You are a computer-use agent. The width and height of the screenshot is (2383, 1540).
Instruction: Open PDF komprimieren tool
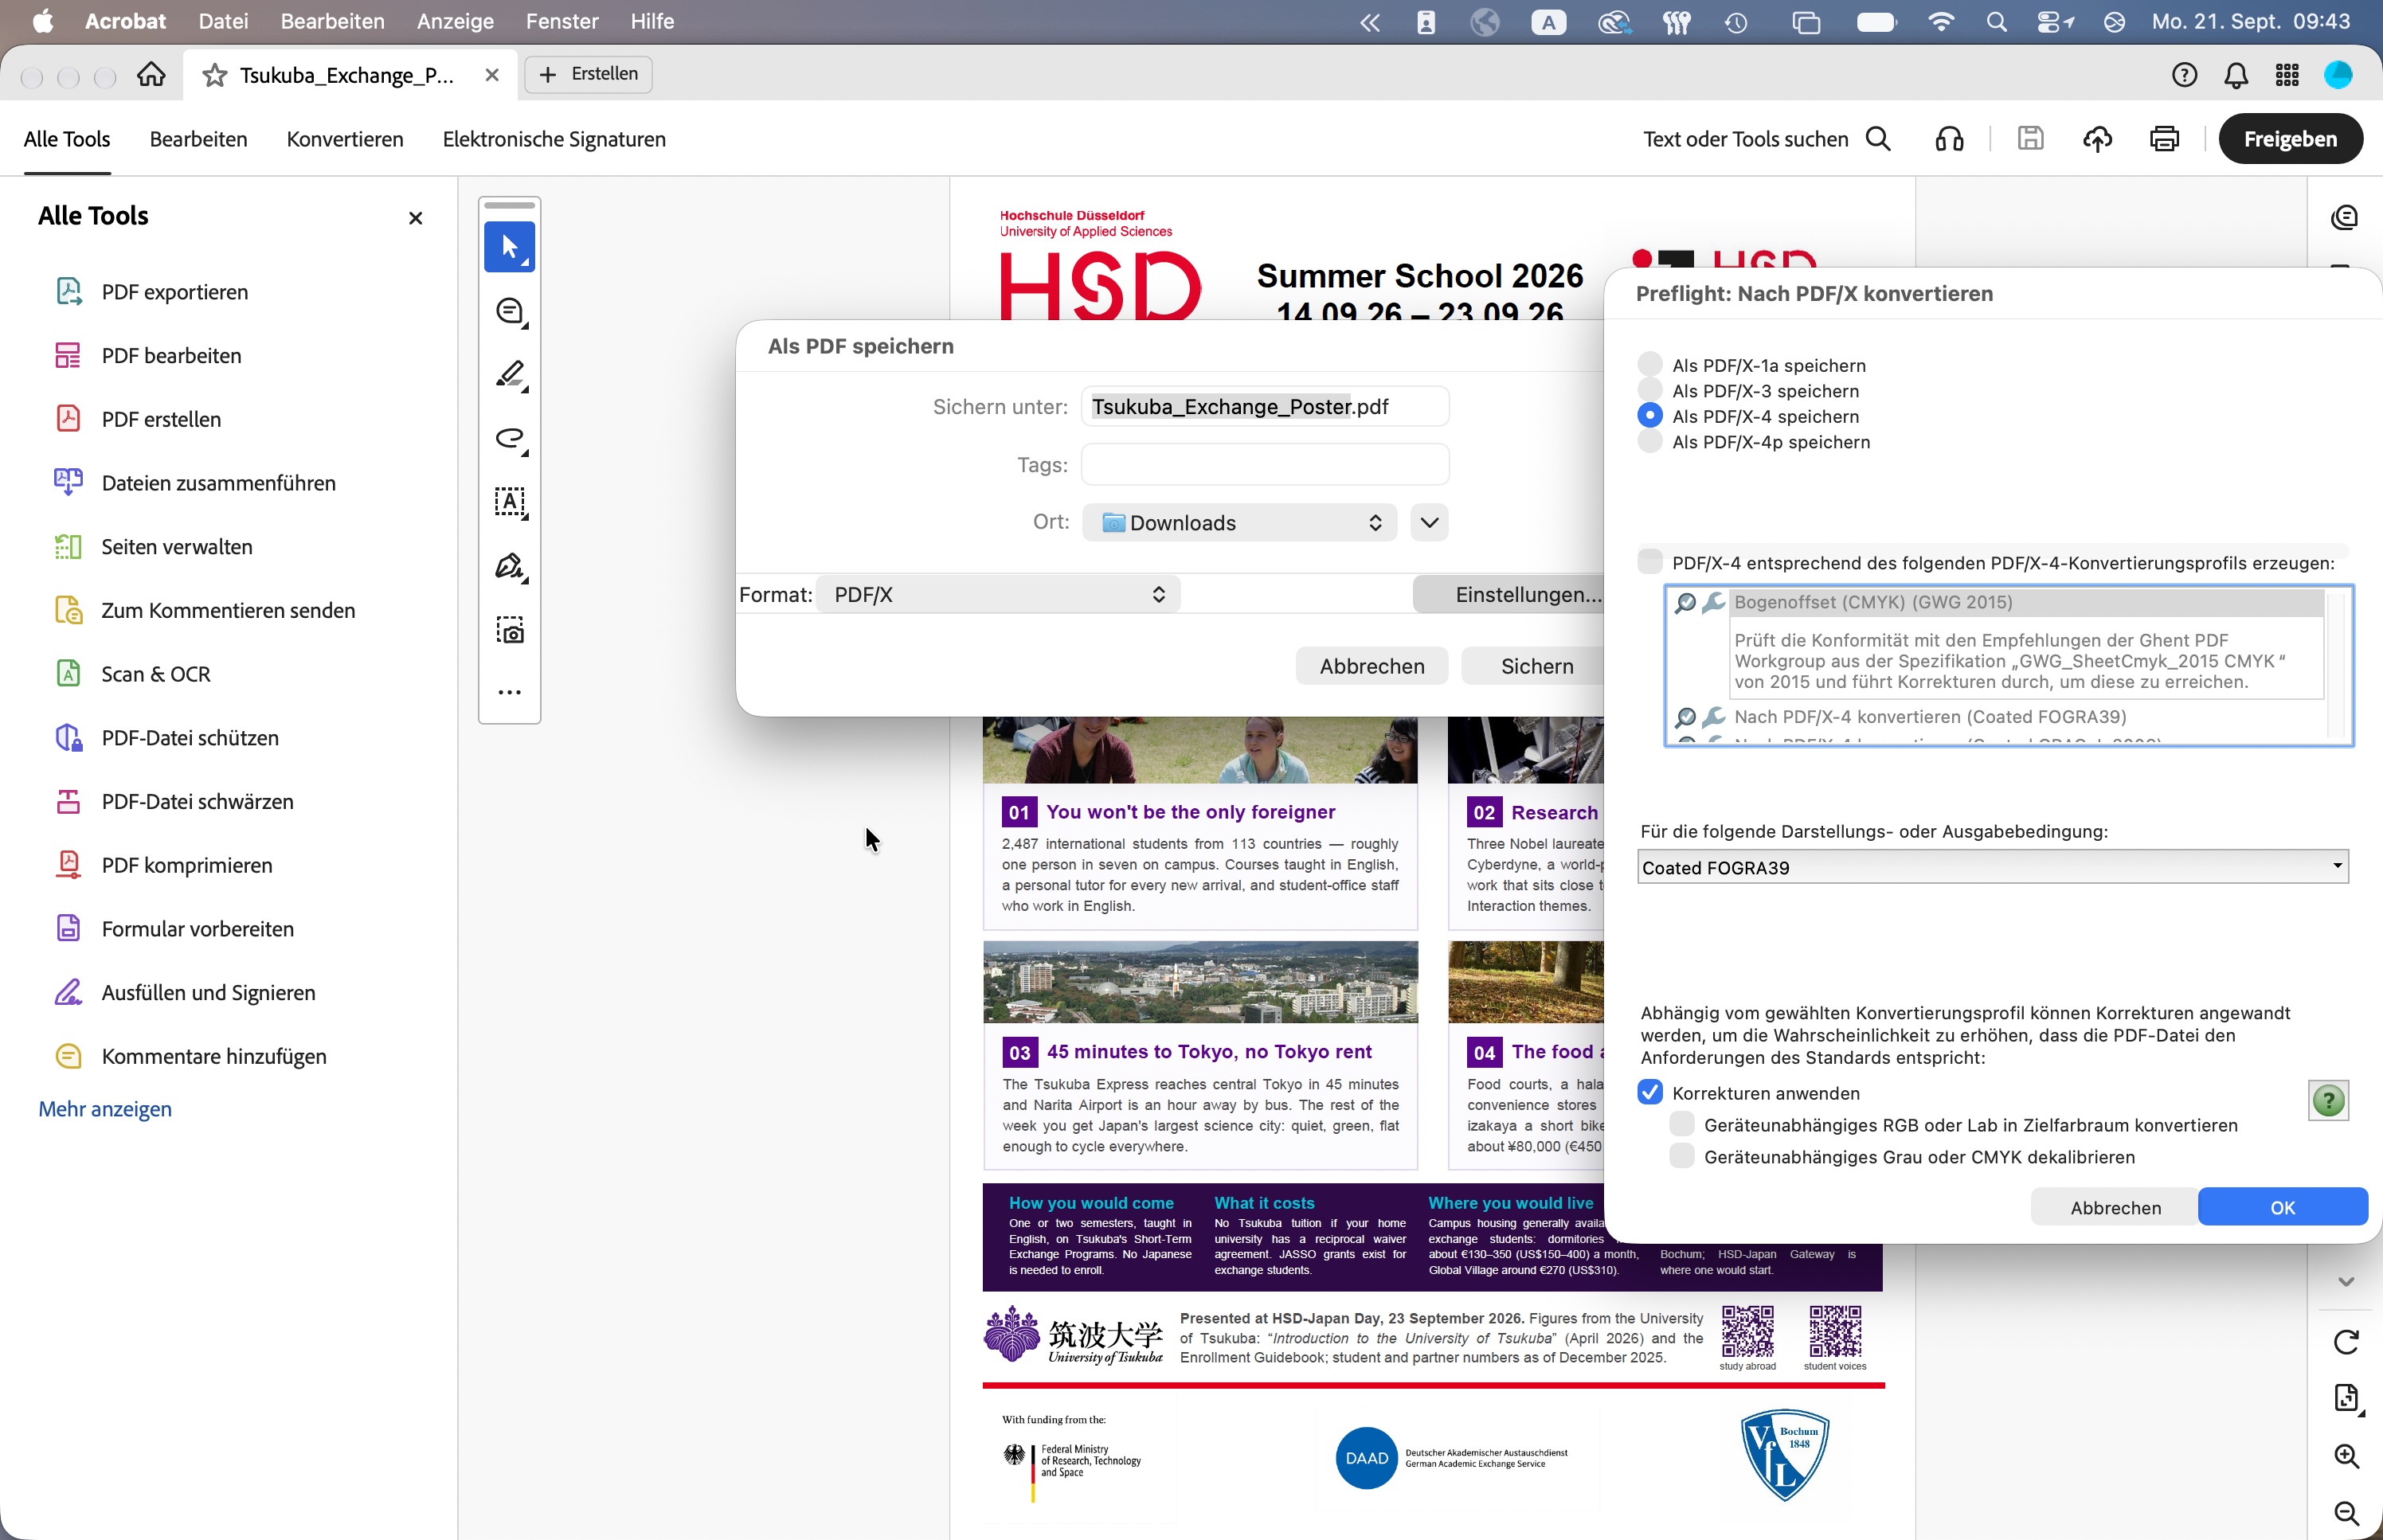[x=163, y=865]
